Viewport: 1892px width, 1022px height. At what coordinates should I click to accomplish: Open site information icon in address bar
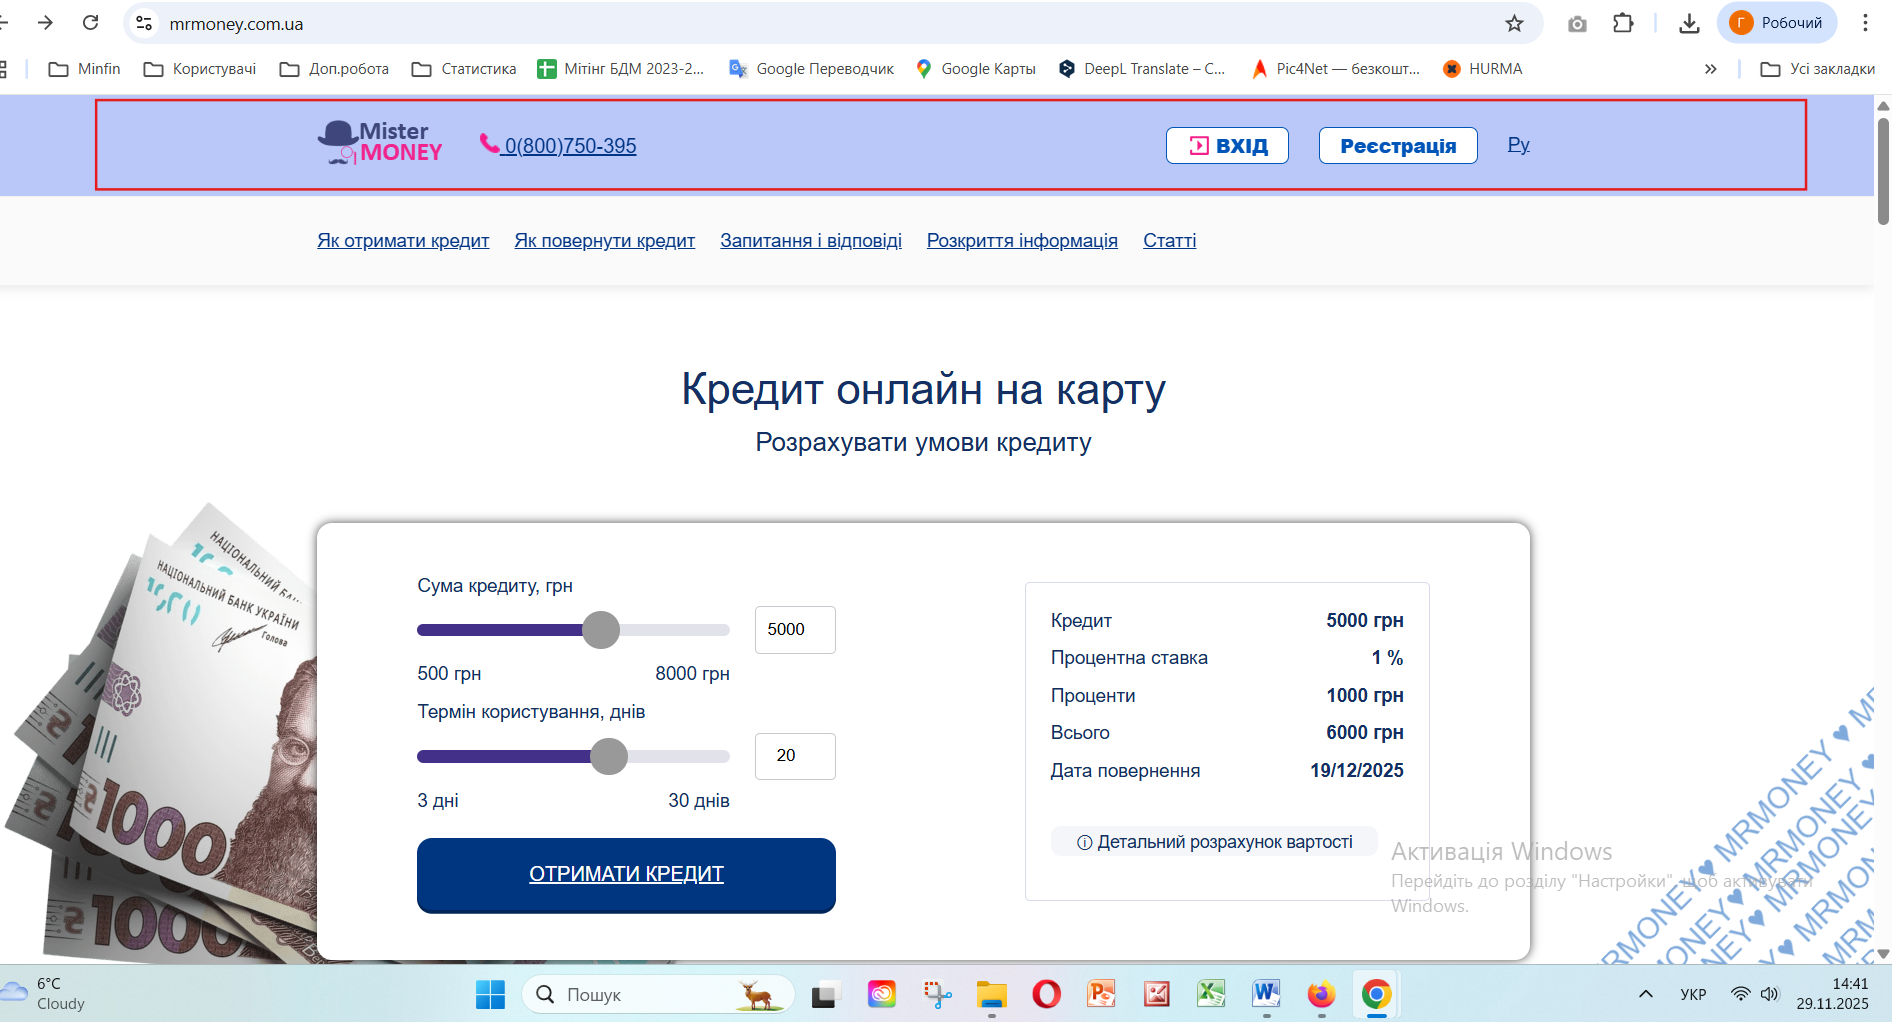point(144,23)
